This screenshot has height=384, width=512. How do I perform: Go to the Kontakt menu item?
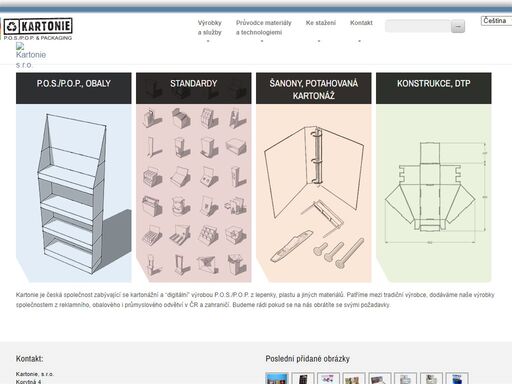[x=361, y=23]
